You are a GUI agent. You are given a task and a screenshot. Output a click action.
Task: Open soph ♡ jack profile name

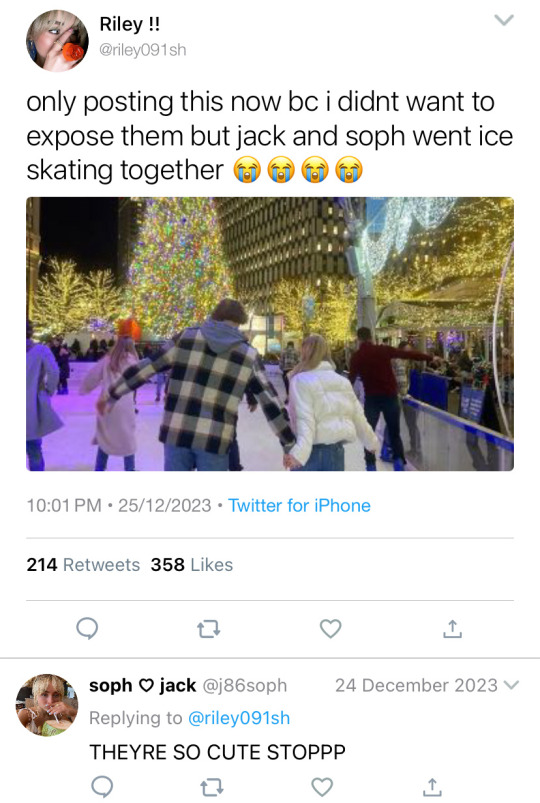pyautogui.click(x=142, y=685)
